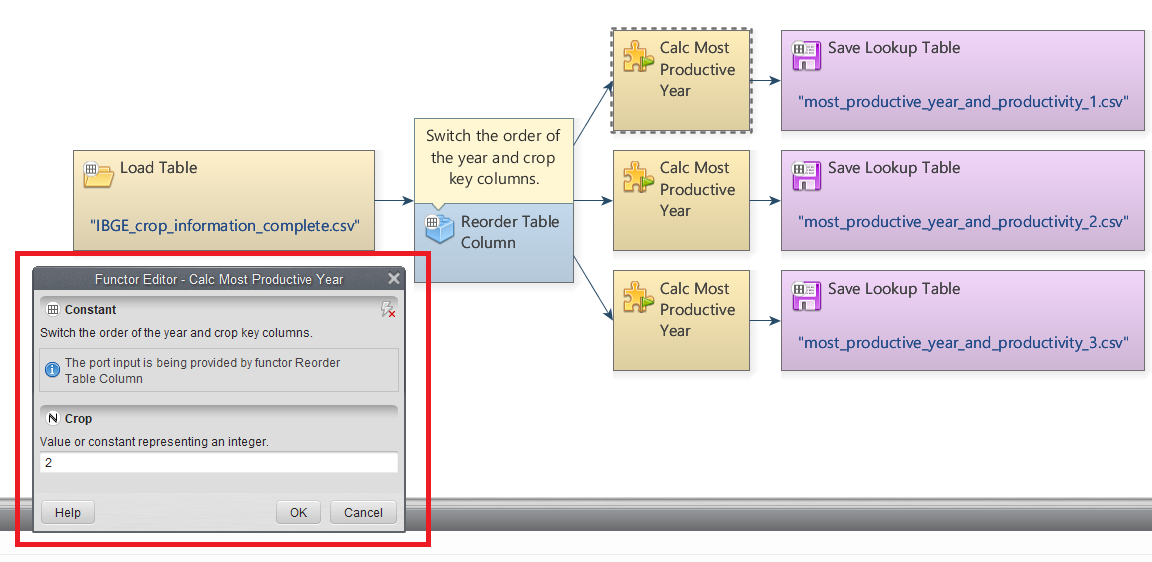The height and width of the screenshot is (562, 1152).
Task: Close the Functor Editor dialog
Action: 393,279
